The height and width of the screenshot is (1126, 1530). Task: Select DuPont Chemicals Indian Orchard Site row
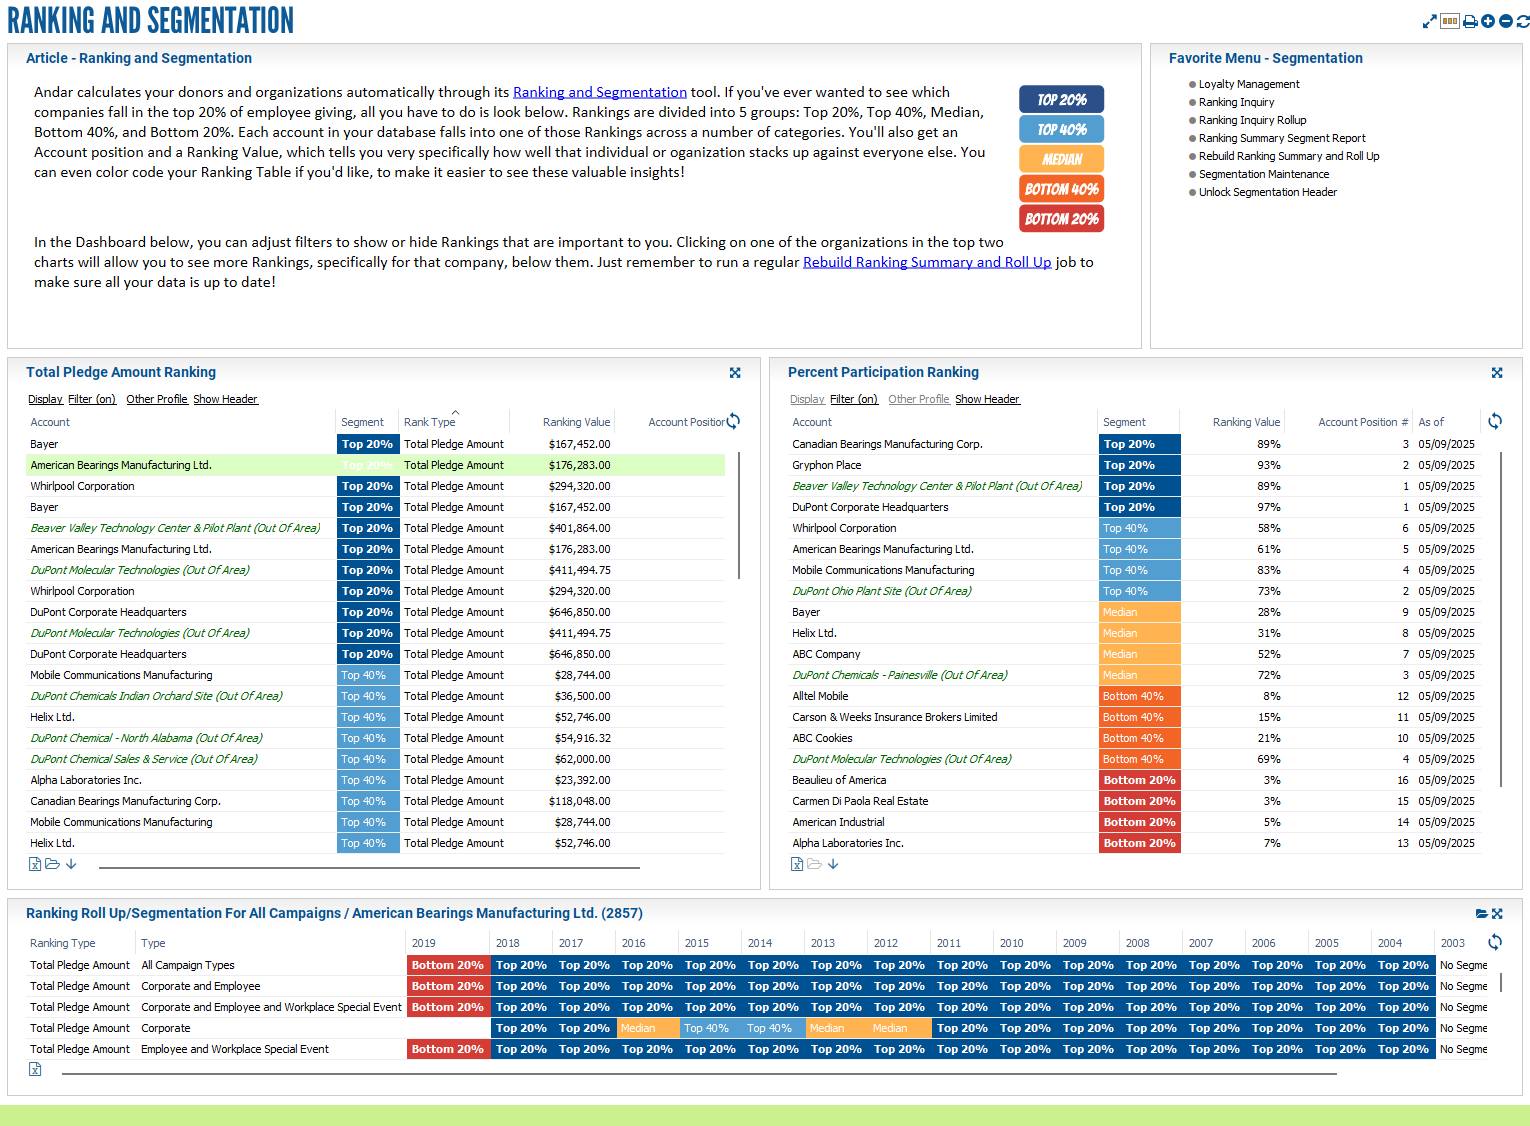pos(375,696)
